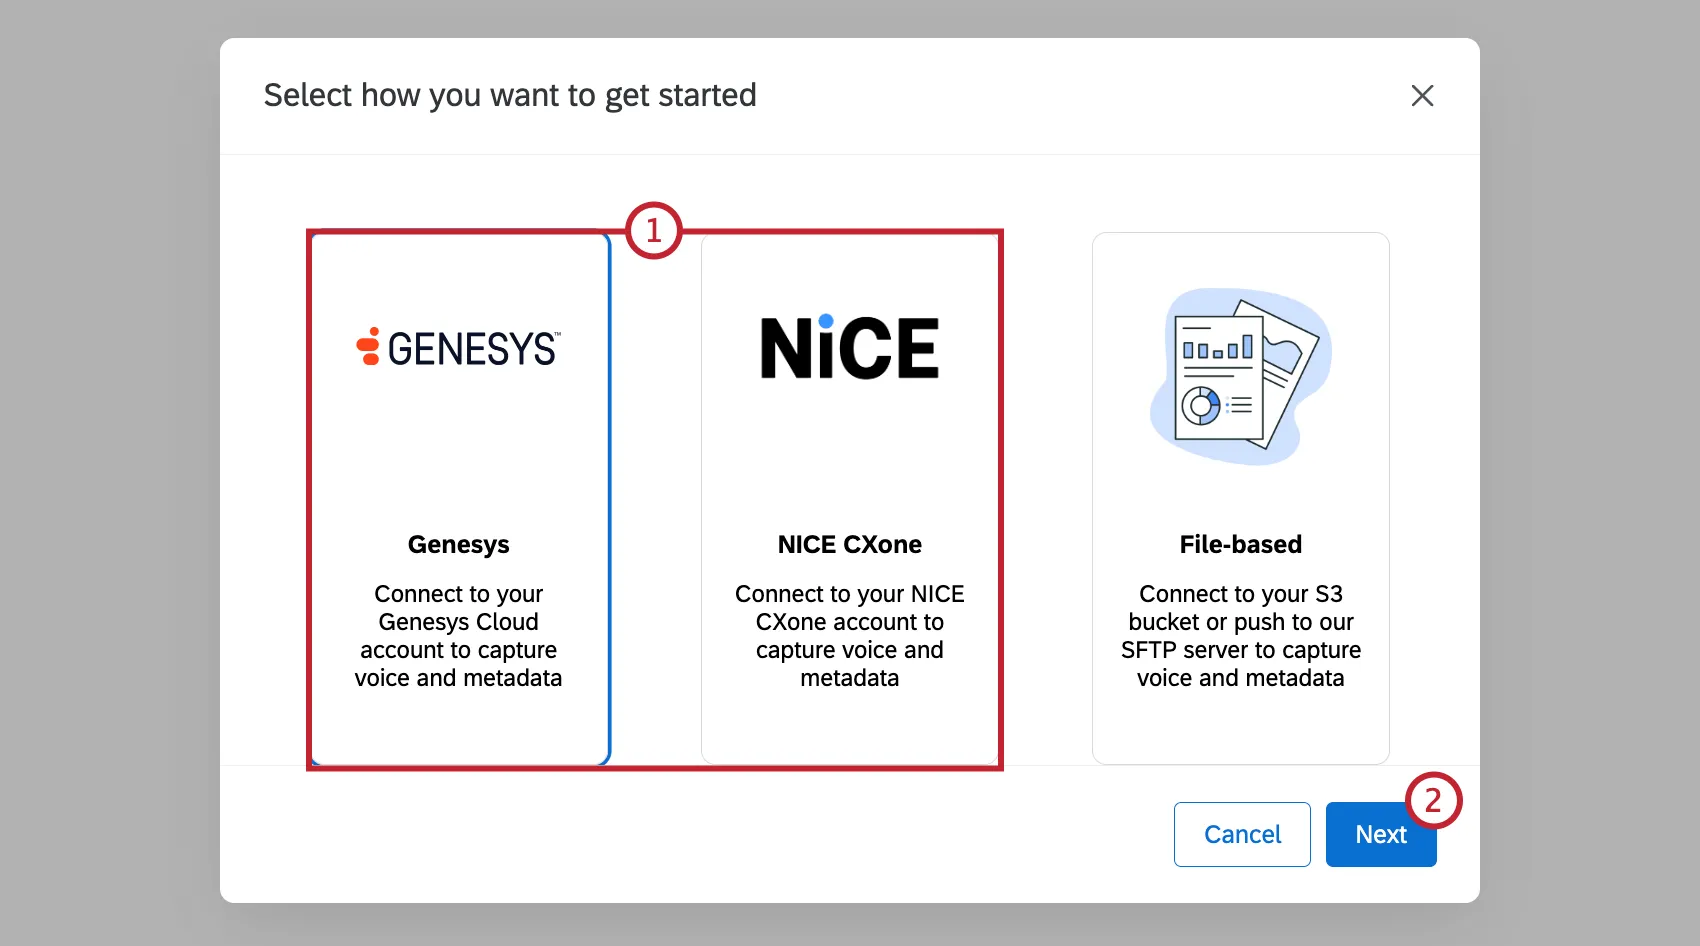Click the Genesys Cloud account description
This screenshot has height=946, width=1700.
pos(459,636)
